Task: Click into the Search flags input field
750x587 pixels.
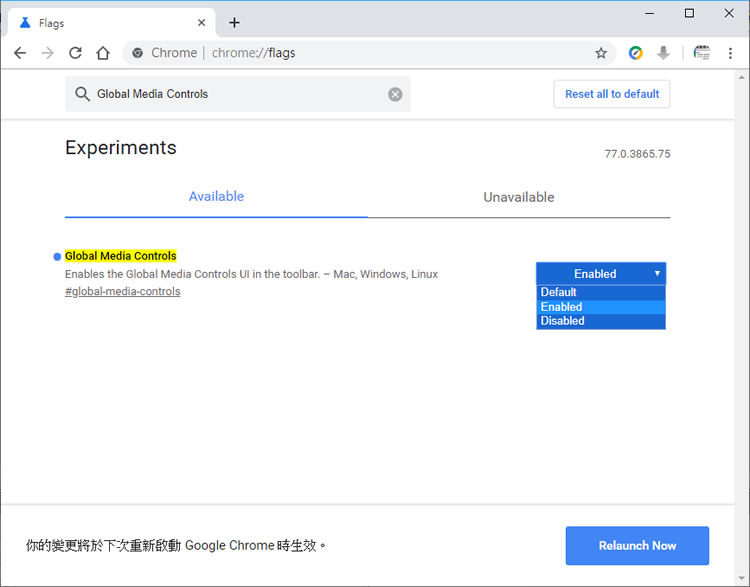Action: pyautogui.click(x=239, y=94)
